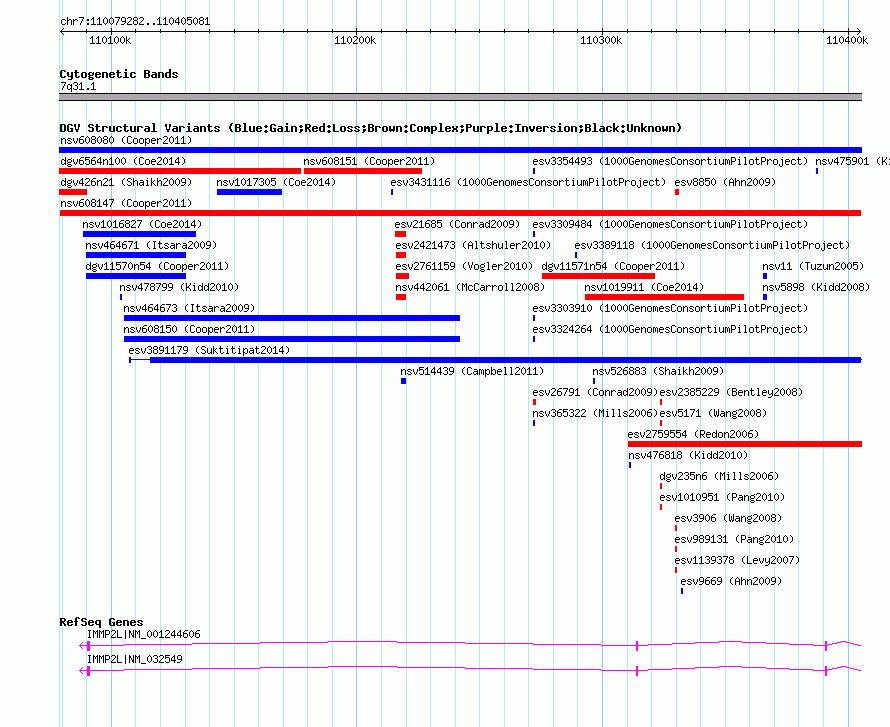
Task: Select esv1010951 (Pang2010) label
Action: (x=722, y=497)
